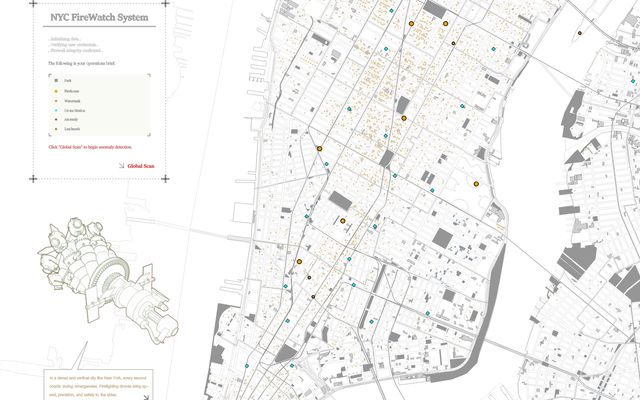Select anomaly marker below the top-right firehouse marker
640x400 pixels.
click(453, 43)
